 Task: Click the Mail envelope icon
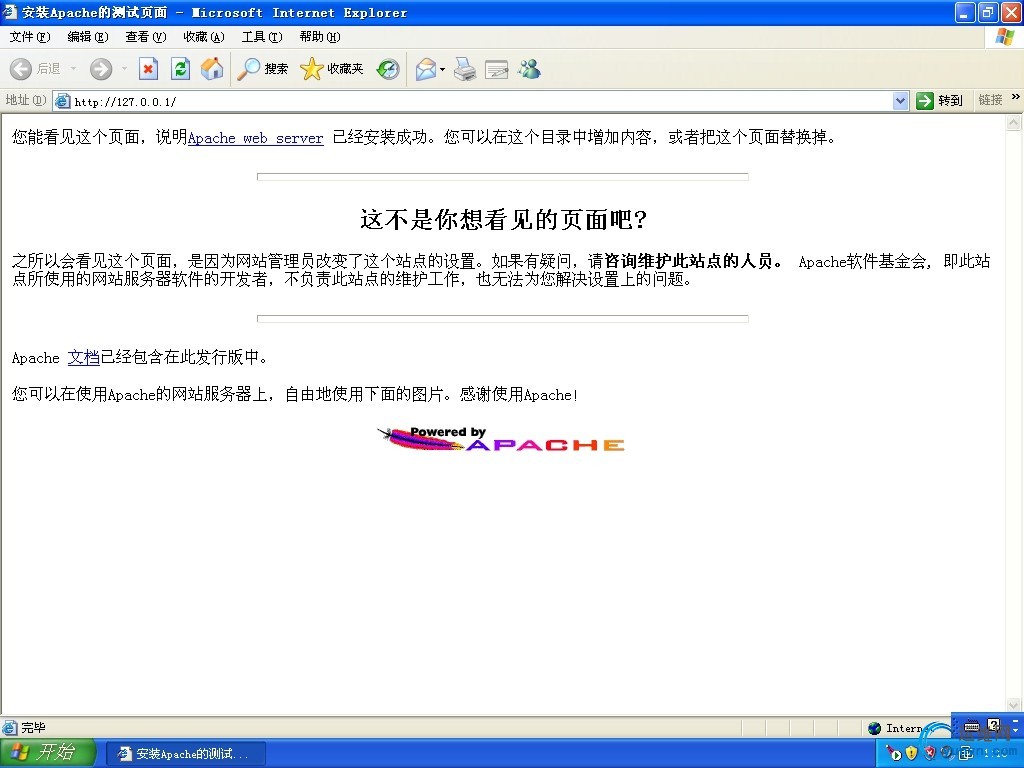point(426,69)
